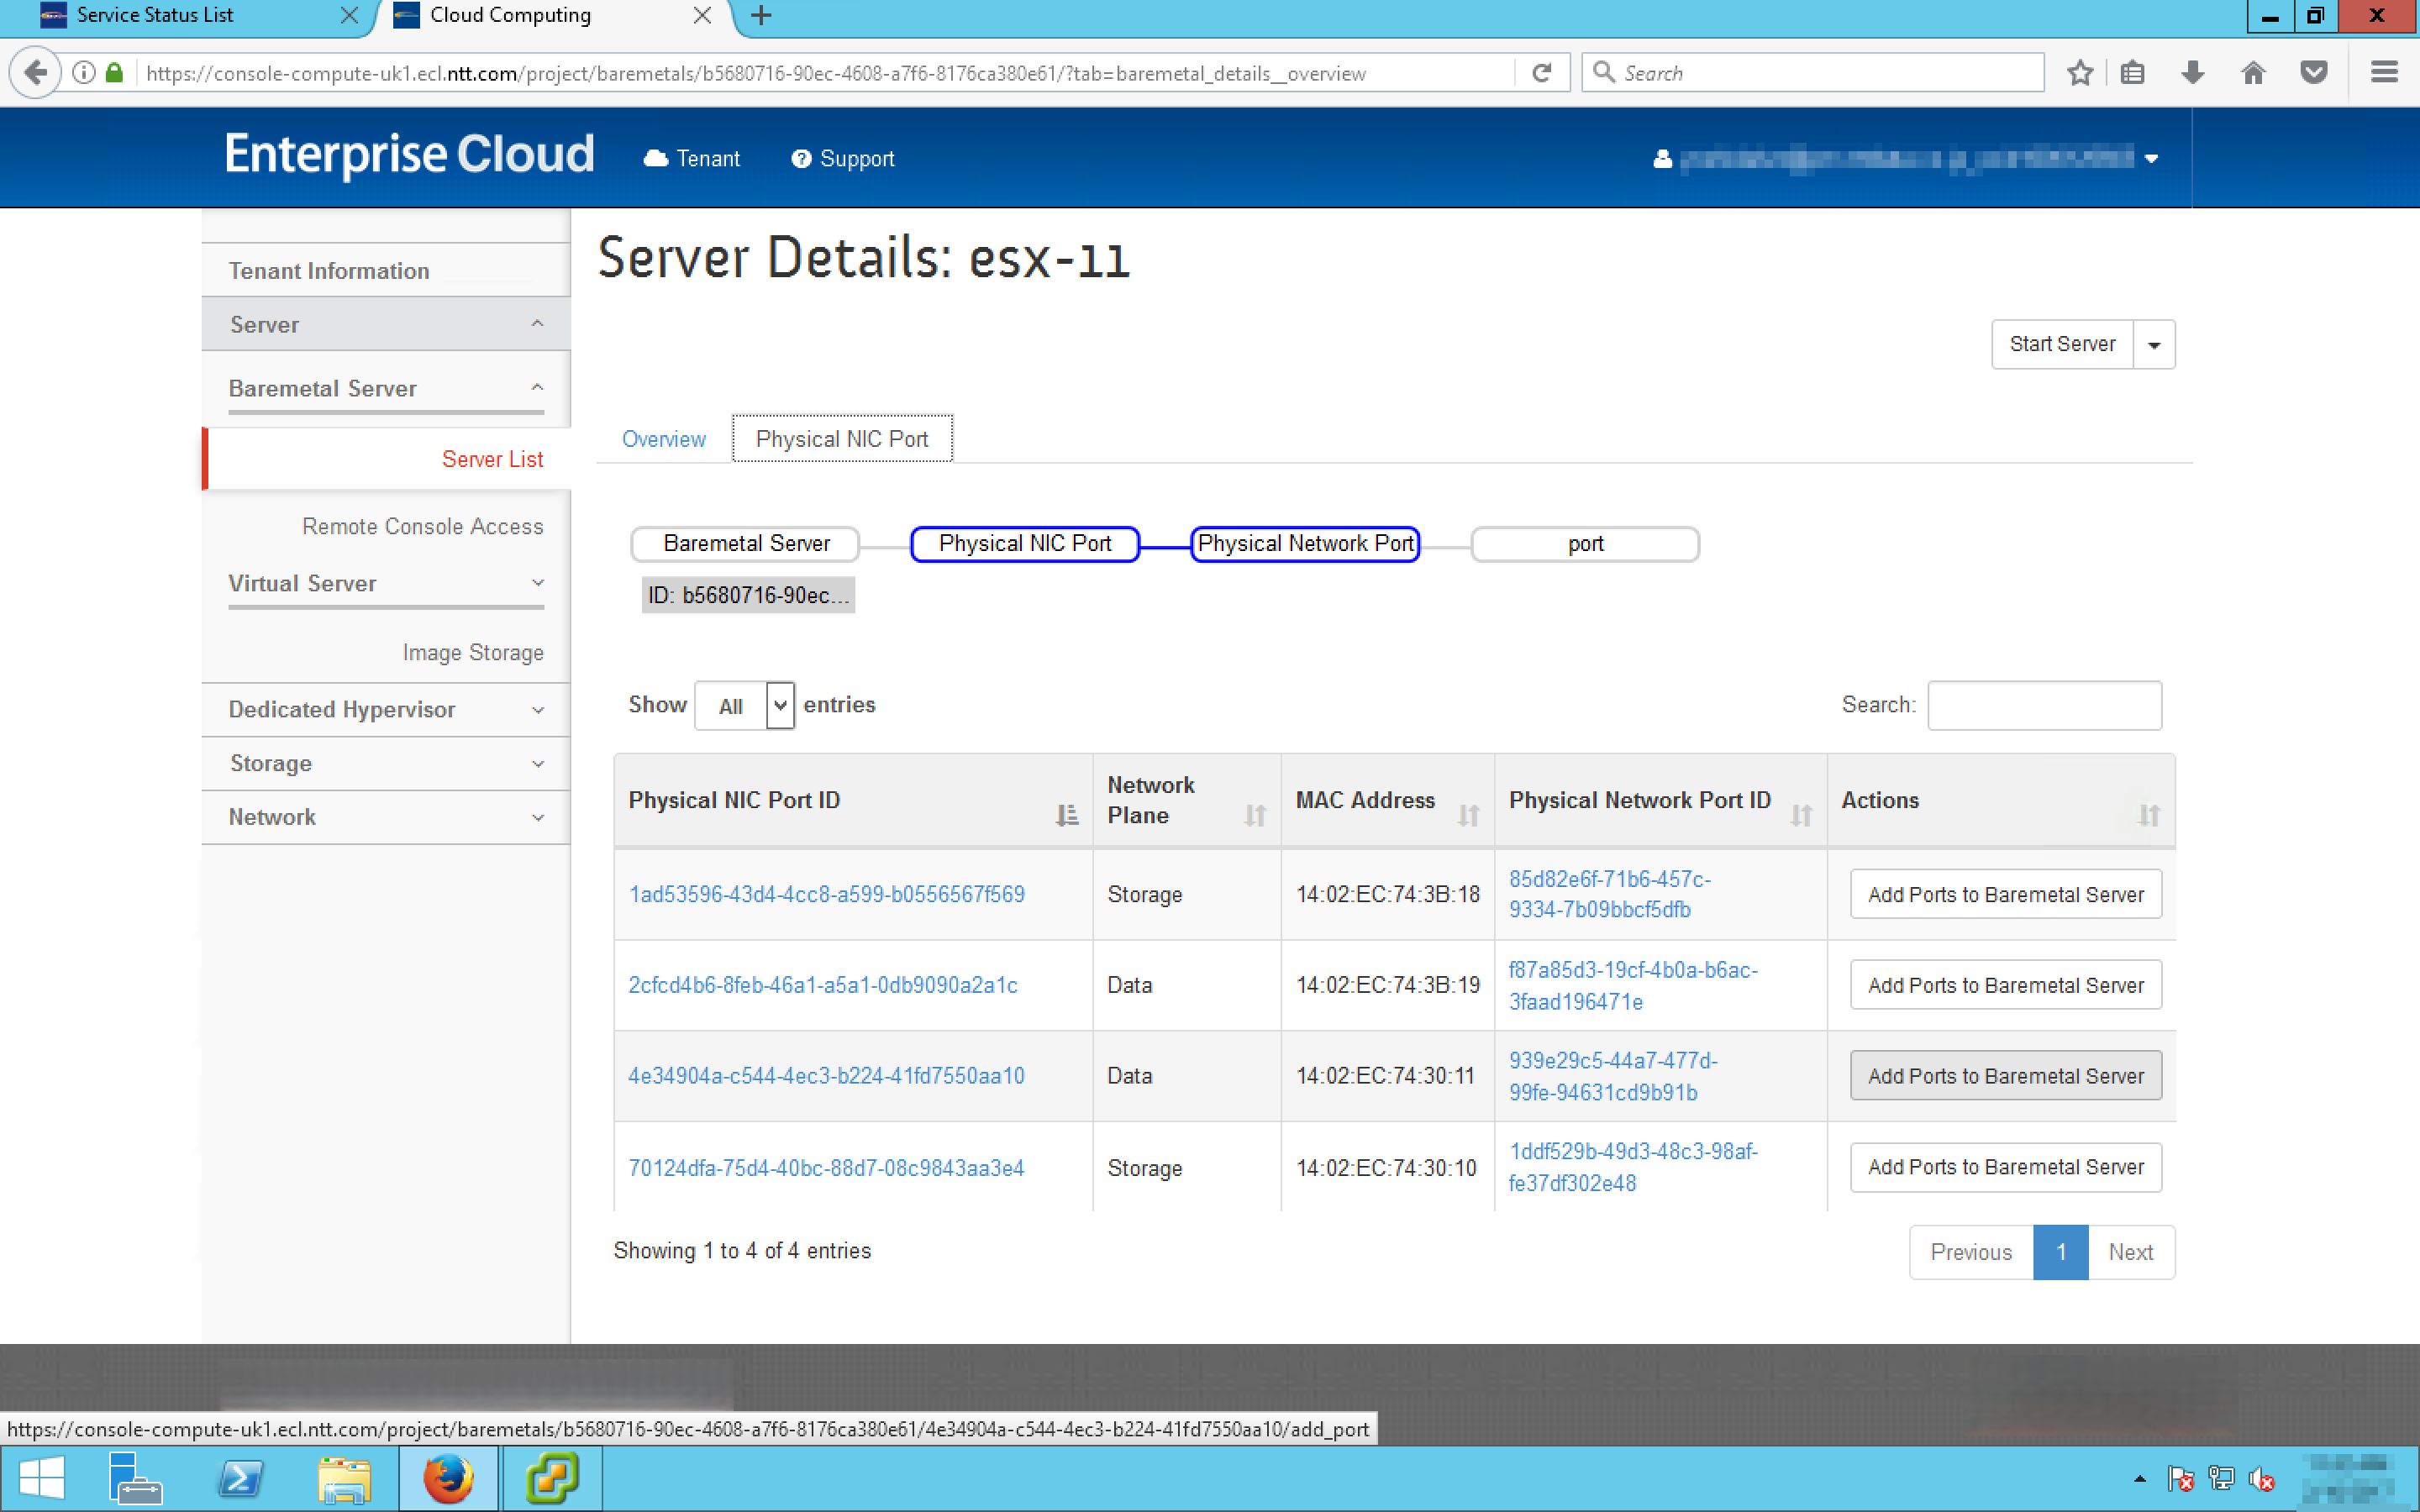Click the table Search input field
Screen dimensions: 2420x1512
point(2043,706)
